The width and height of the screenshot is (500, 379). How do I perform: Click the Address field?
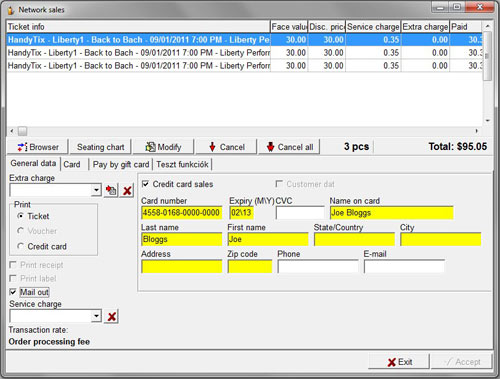pos(182,267)
